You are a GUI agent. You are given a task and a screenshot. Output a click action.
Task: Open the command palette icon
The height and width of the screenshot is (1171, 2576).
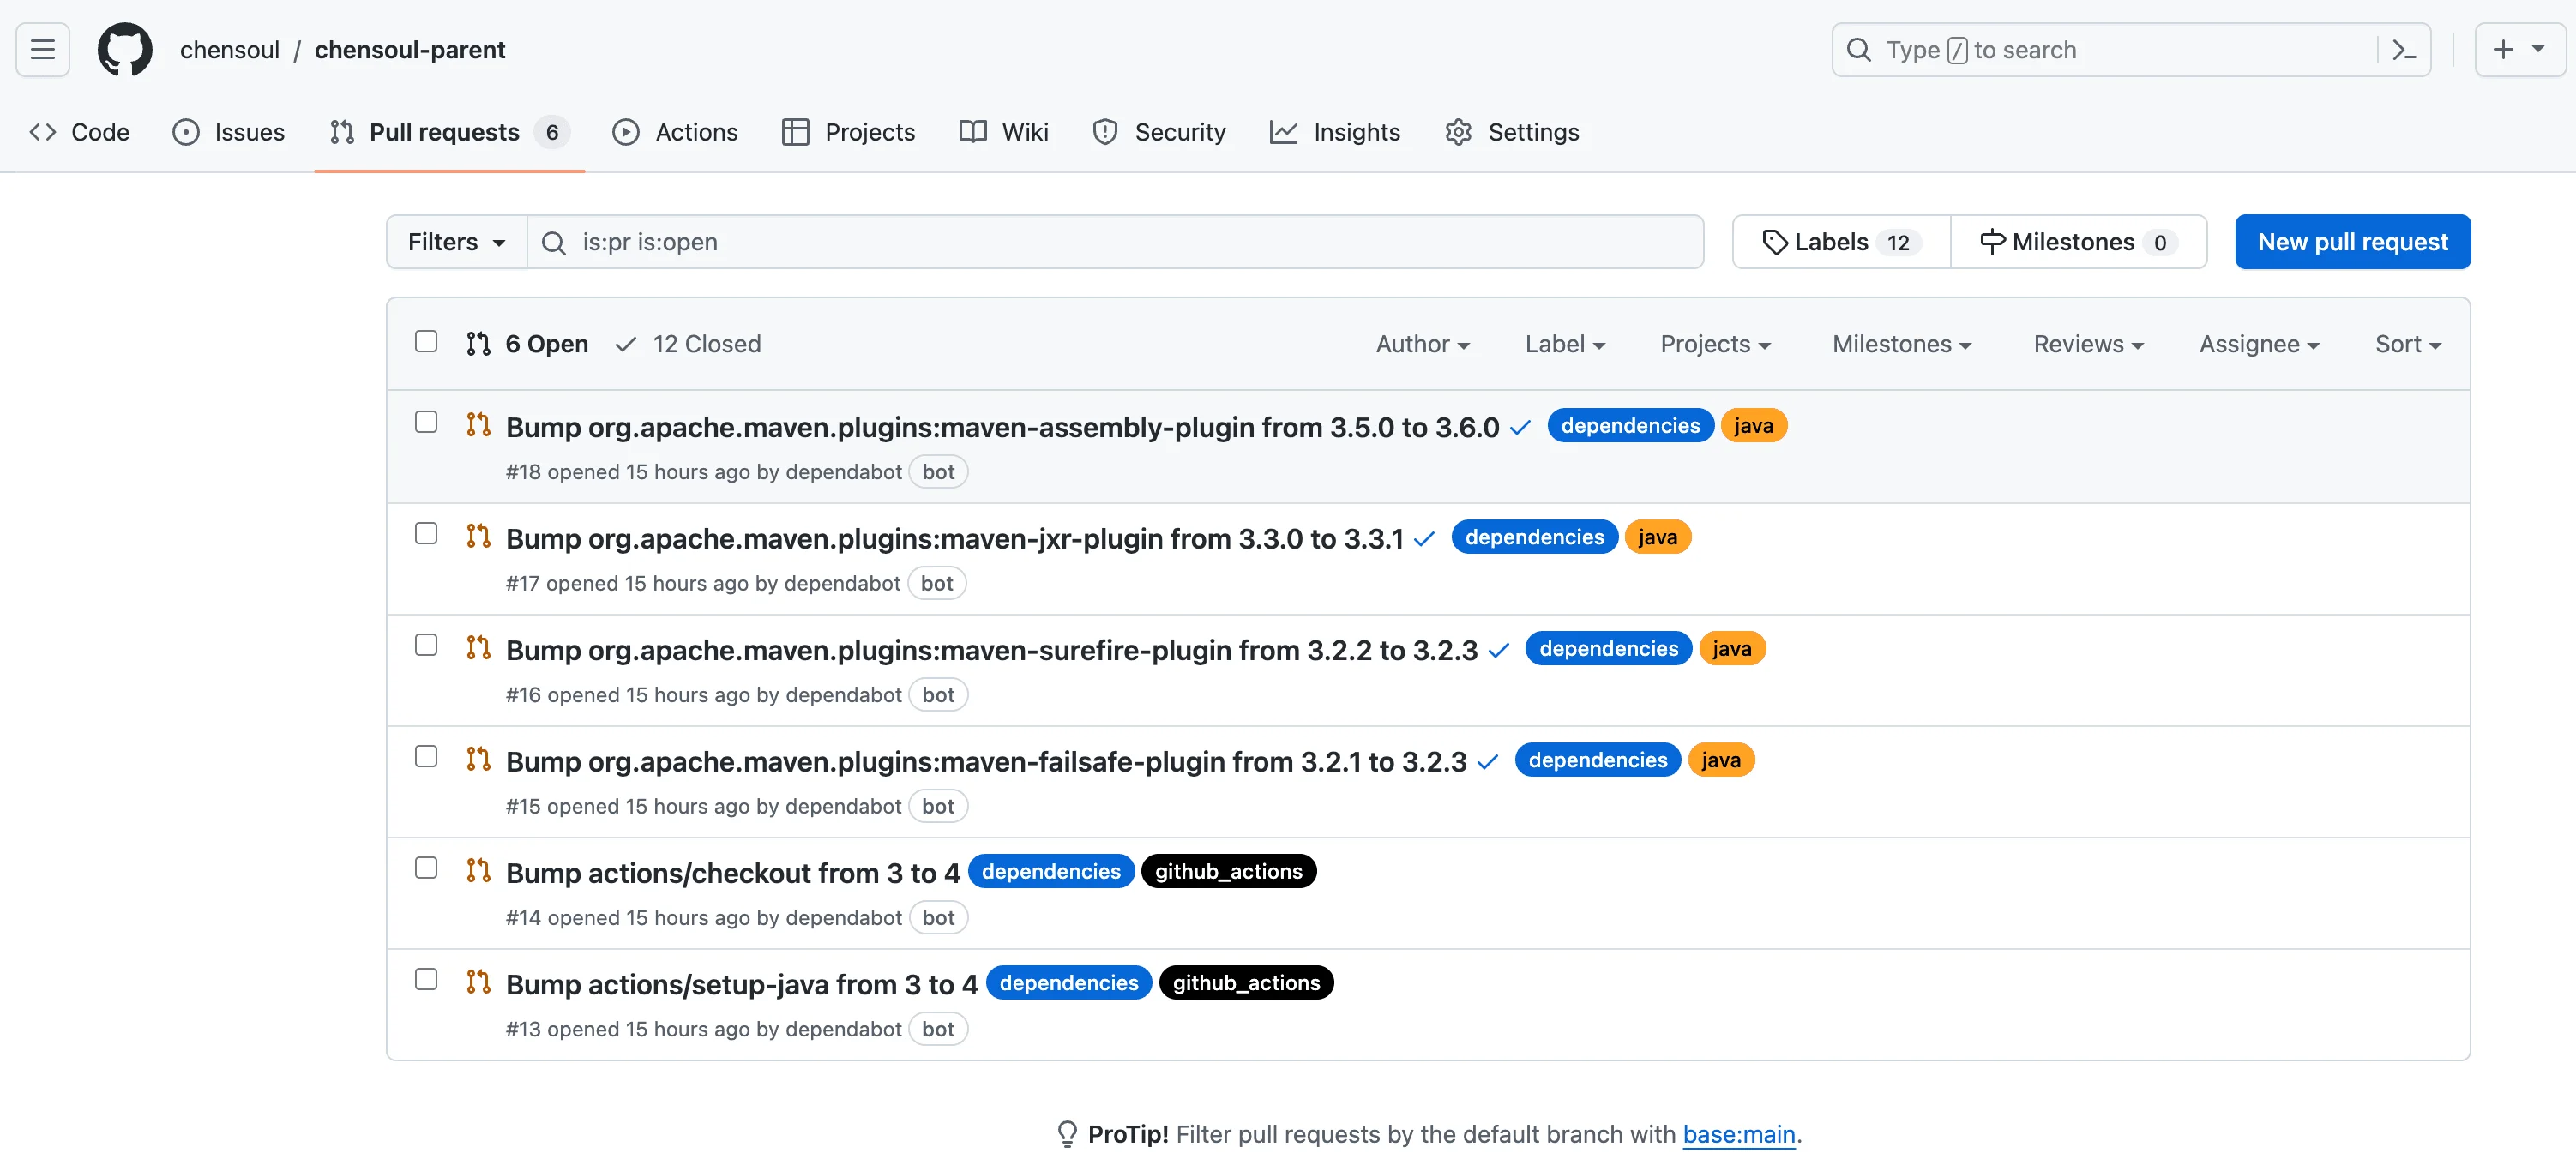point(2404,49)
